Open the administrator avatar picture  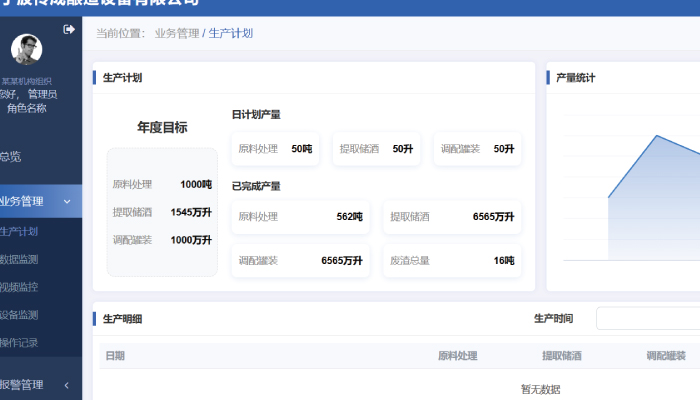[x=26, y=49]
